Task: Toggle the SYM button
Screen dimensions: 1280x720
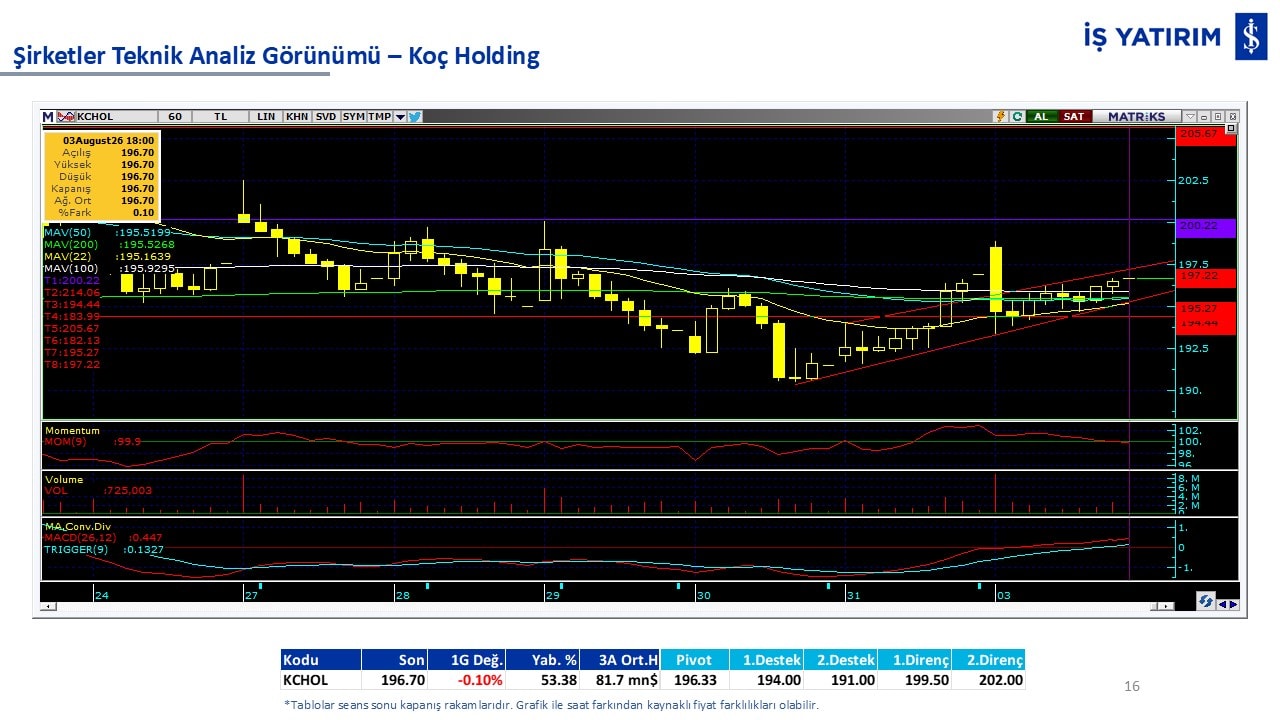Action: (353, 116)
